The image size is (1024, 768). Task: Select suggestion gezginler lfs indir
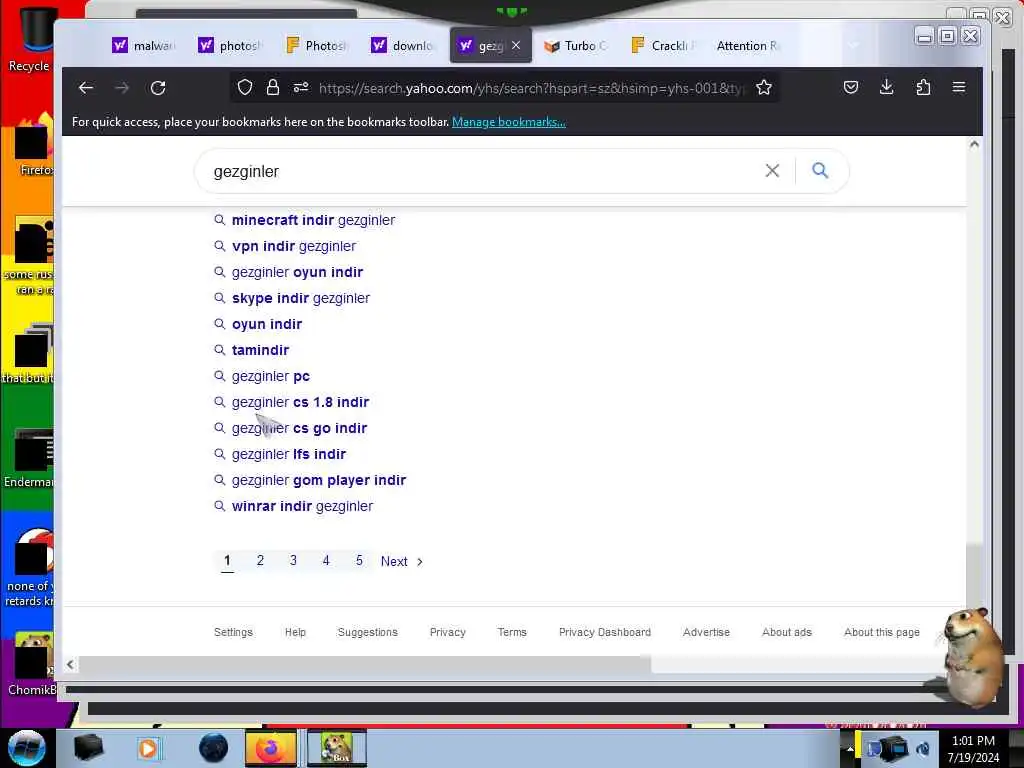pyautogui.click(x=289, y=455)
